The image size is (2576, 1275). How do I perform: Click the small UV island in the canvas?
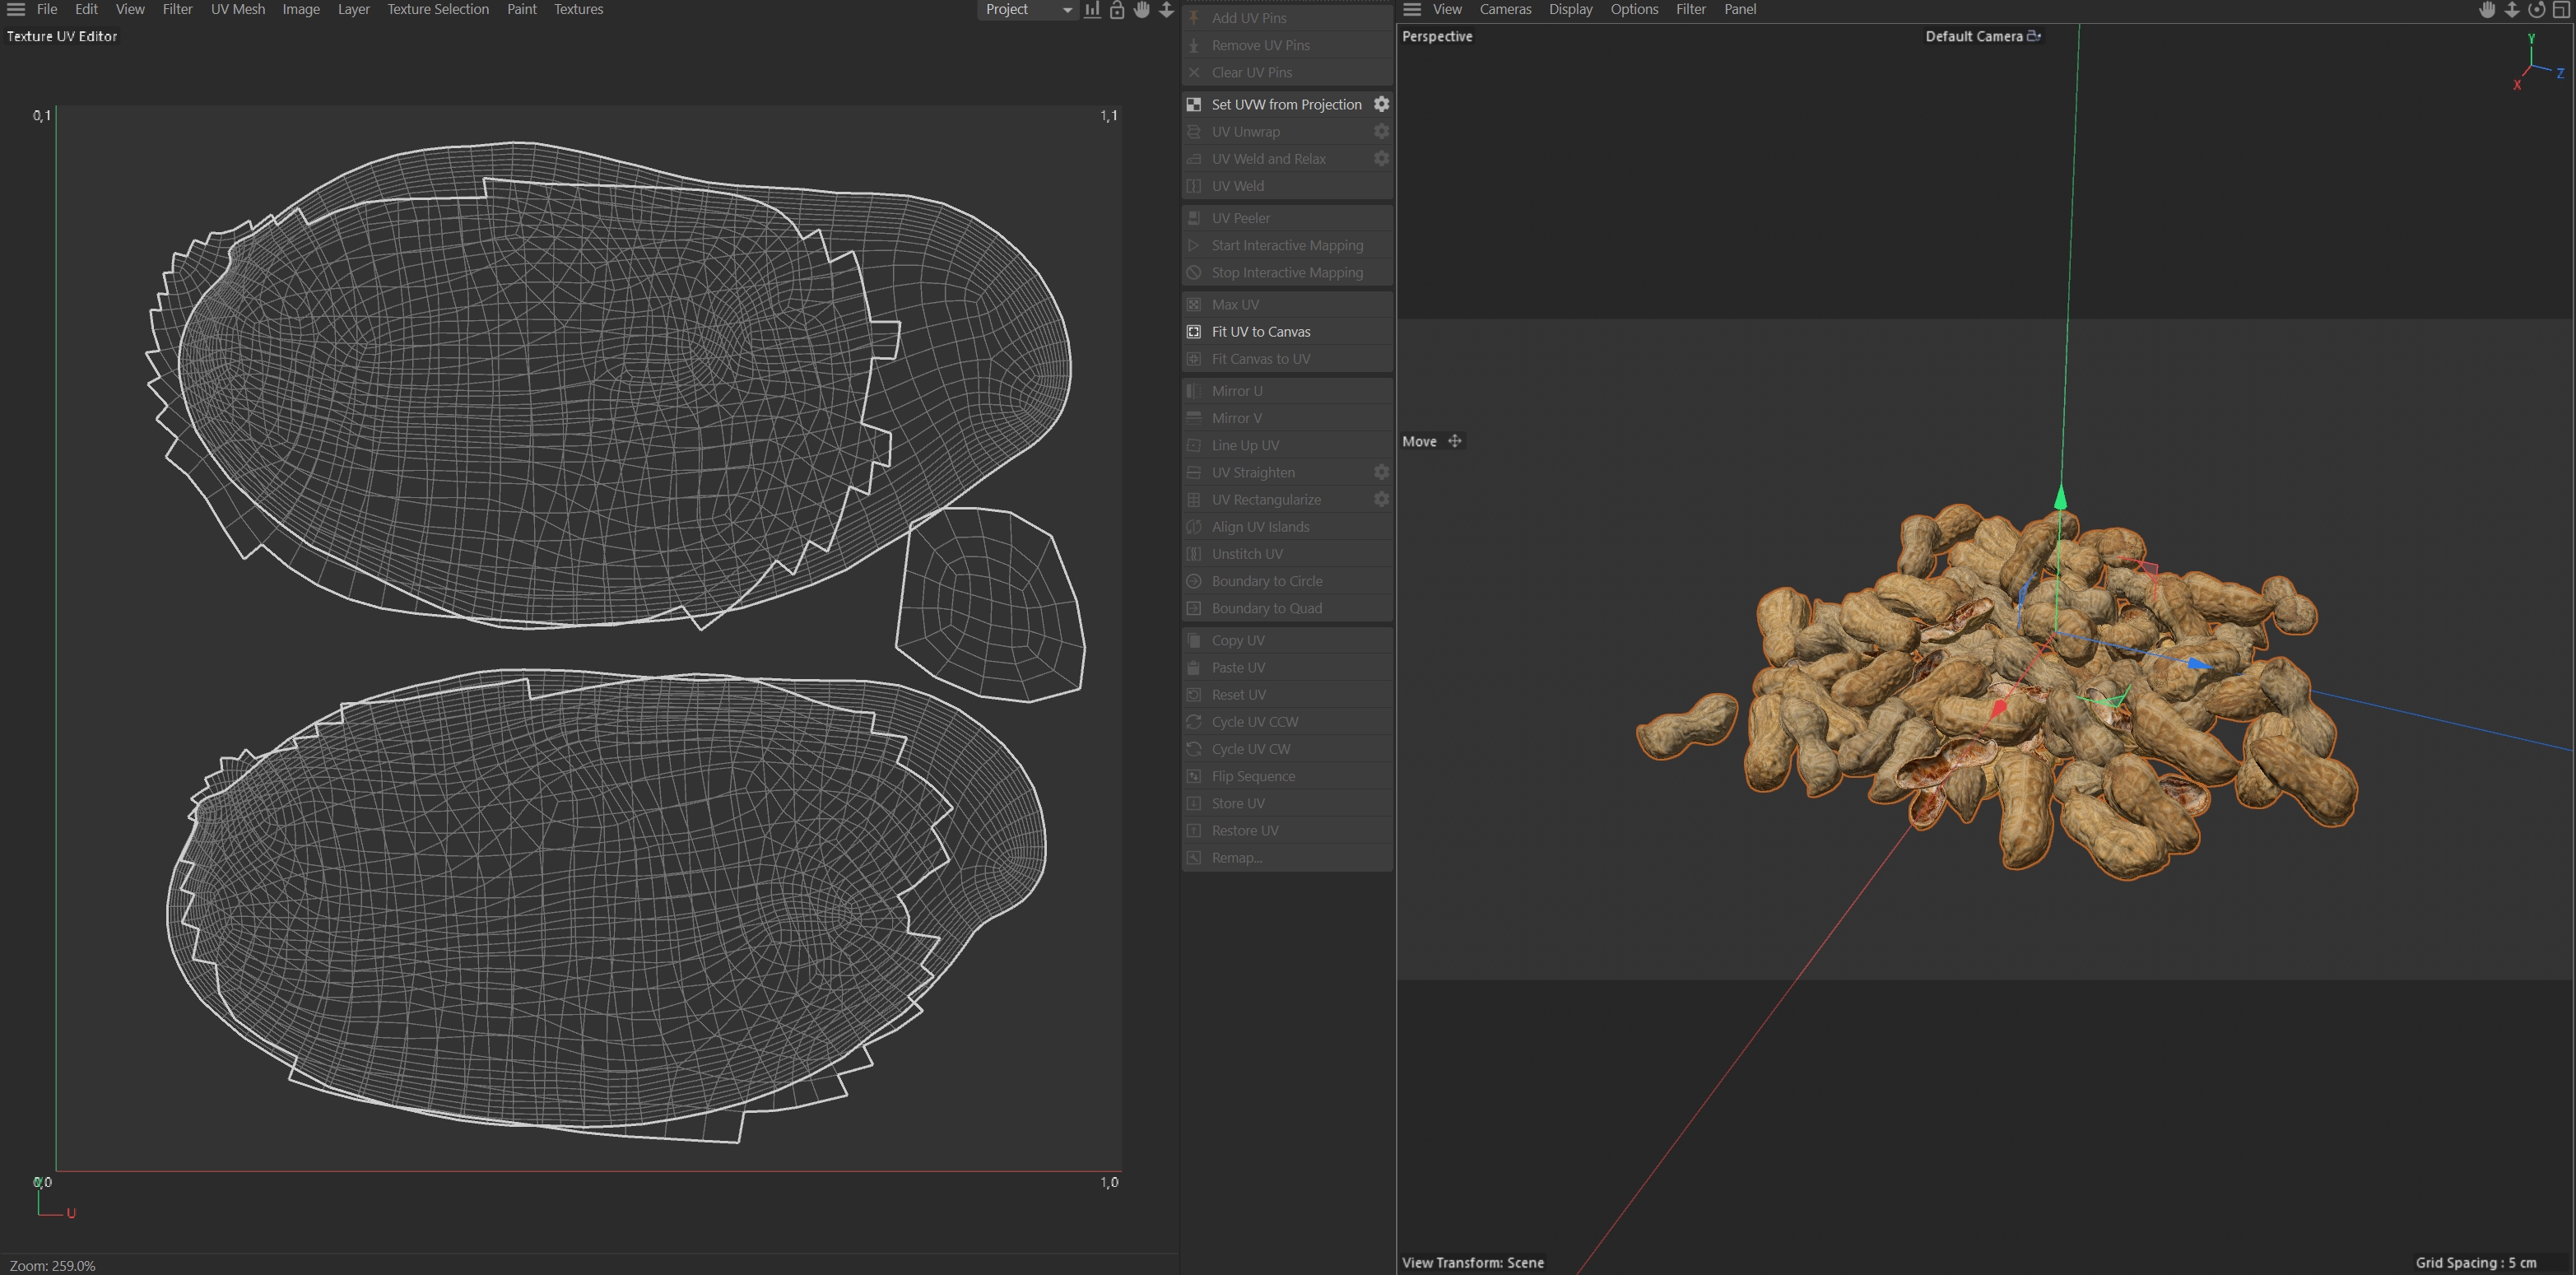[990, 605]
